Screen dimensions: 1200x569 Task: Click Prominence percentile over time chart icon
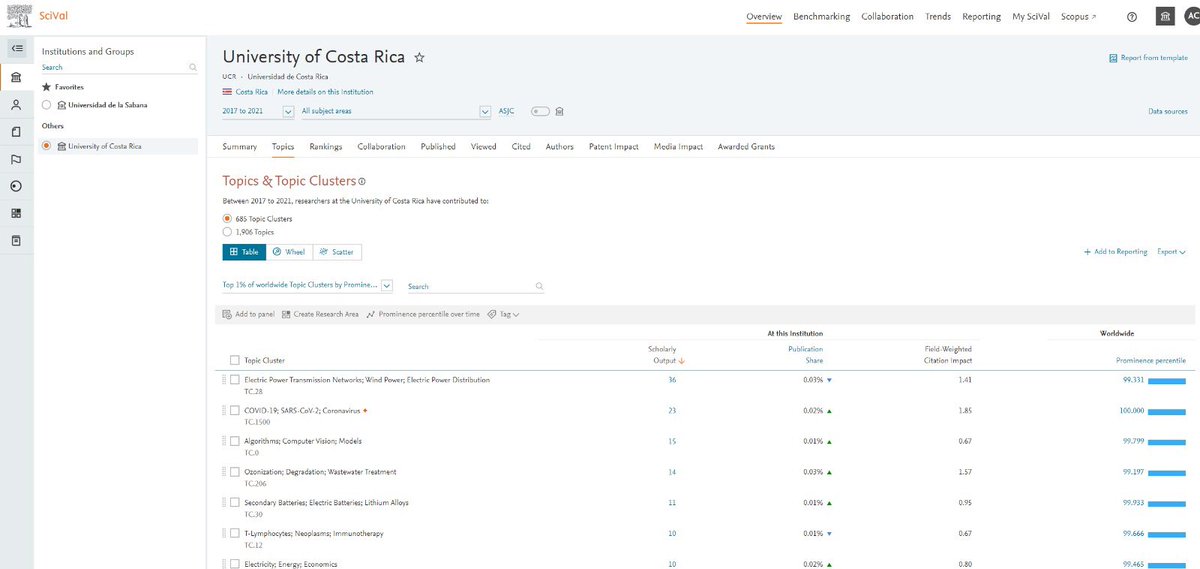click(x=370, y=314)
